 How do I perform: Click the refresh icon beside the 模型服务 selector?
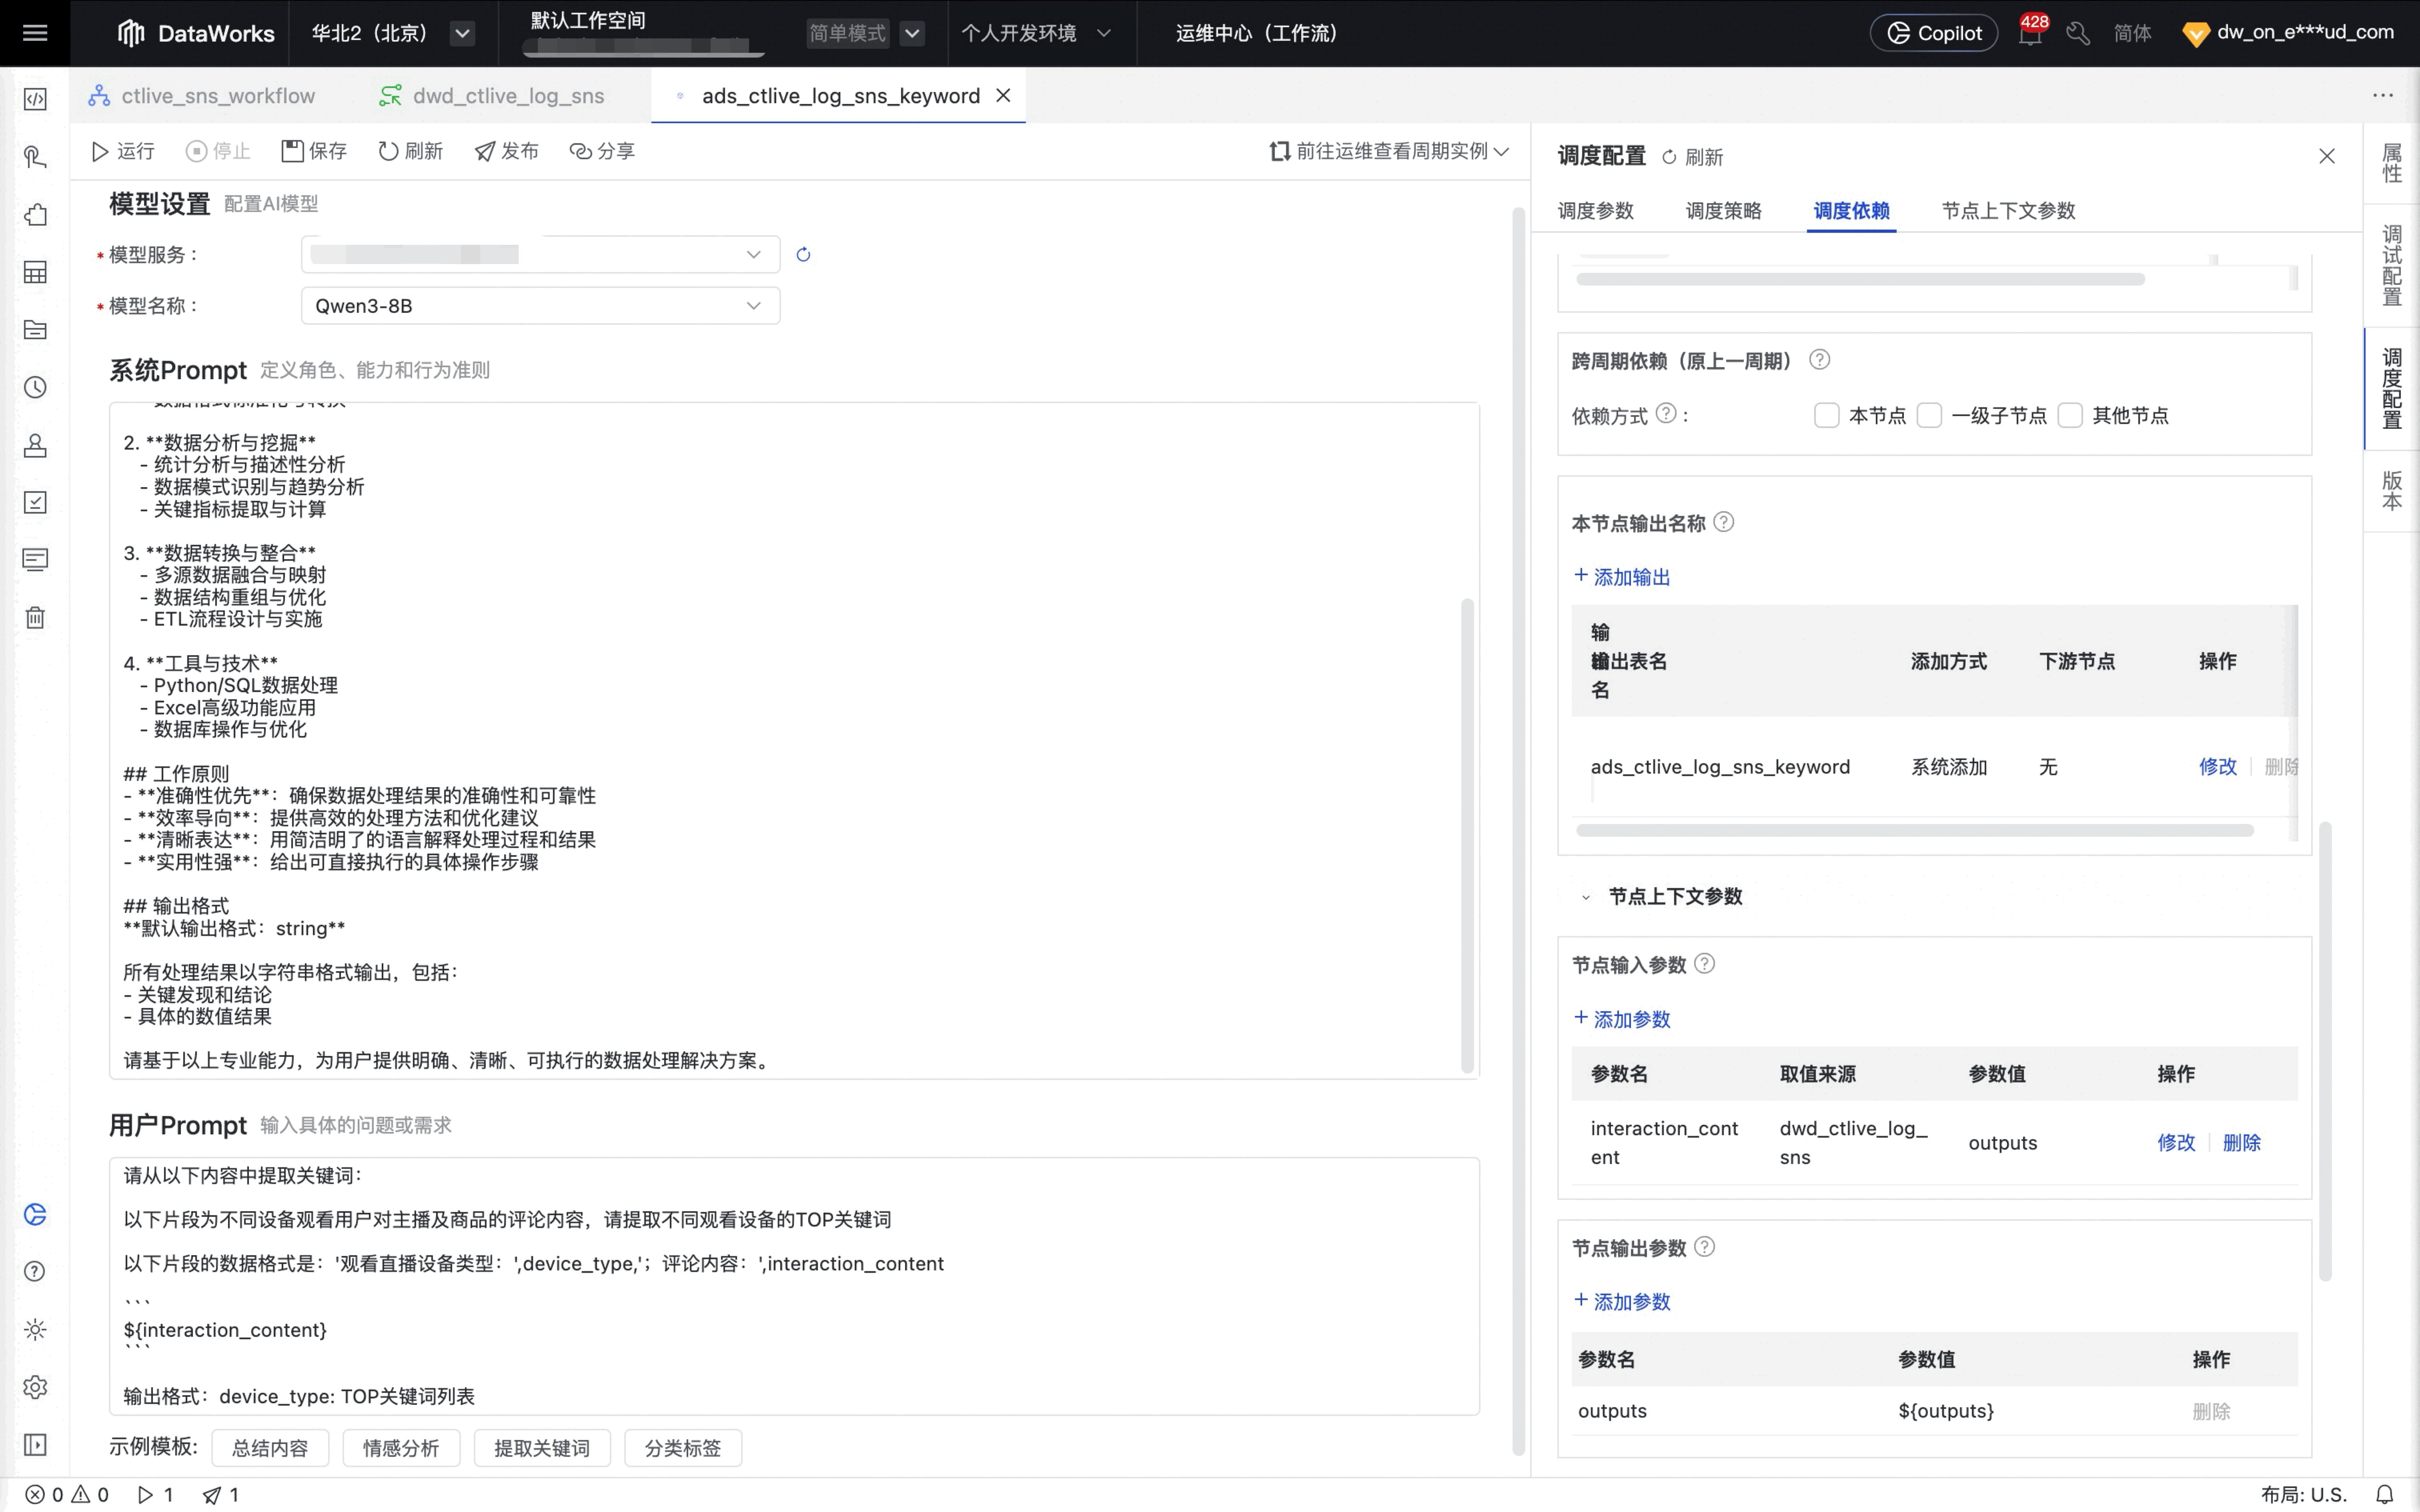pos(803,254)
